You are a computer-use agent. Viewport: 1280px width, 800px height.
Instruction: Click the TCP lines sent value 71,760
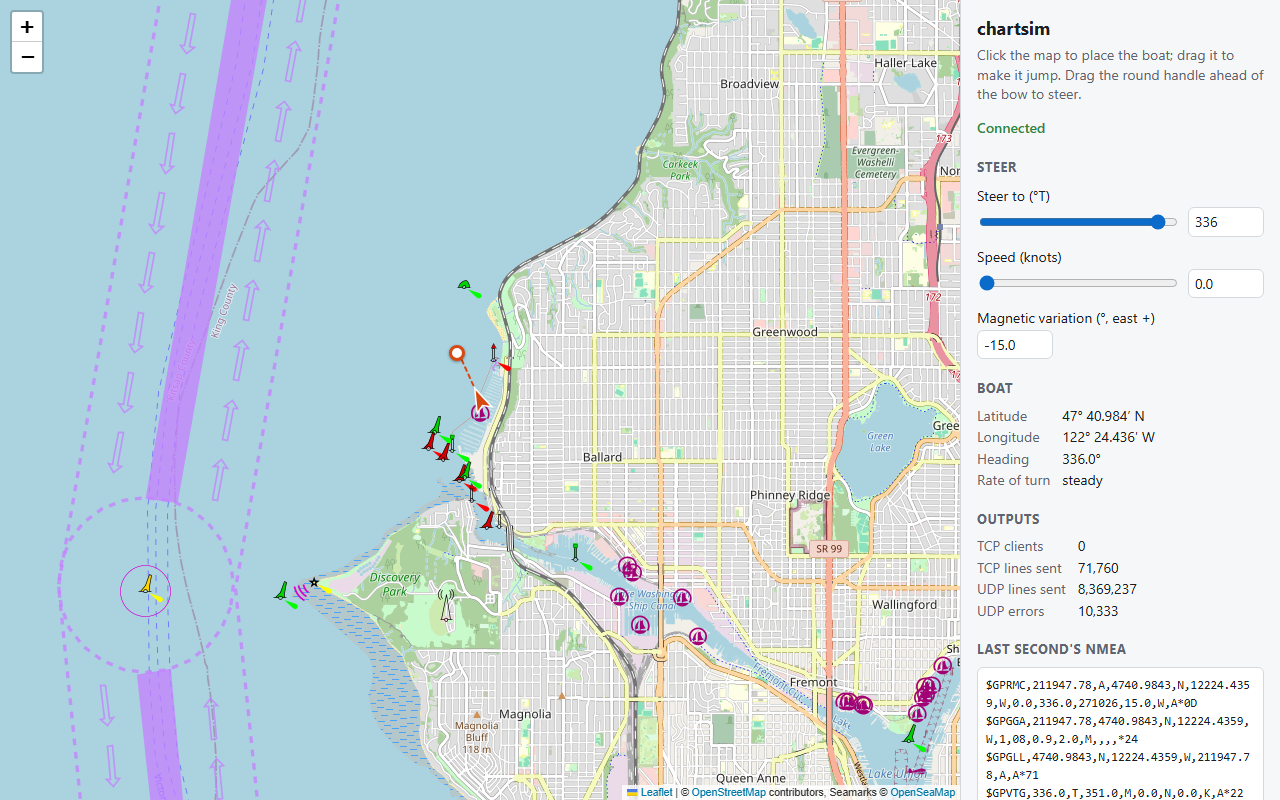coord(1098,568)
